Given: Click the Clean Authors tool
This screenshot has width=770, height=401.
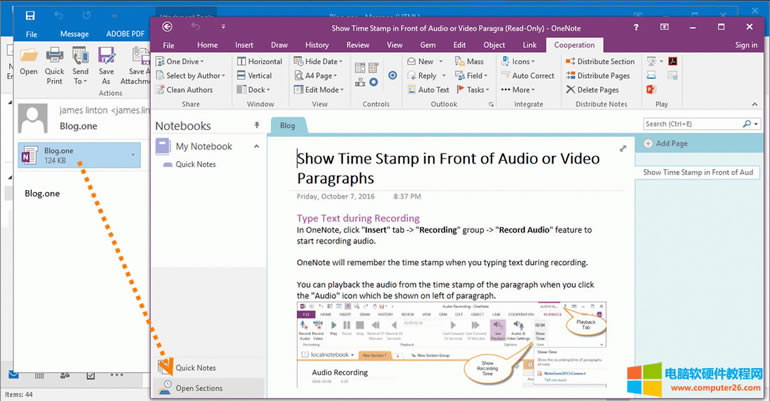Looking at the screenshot, I should [188, 90].
